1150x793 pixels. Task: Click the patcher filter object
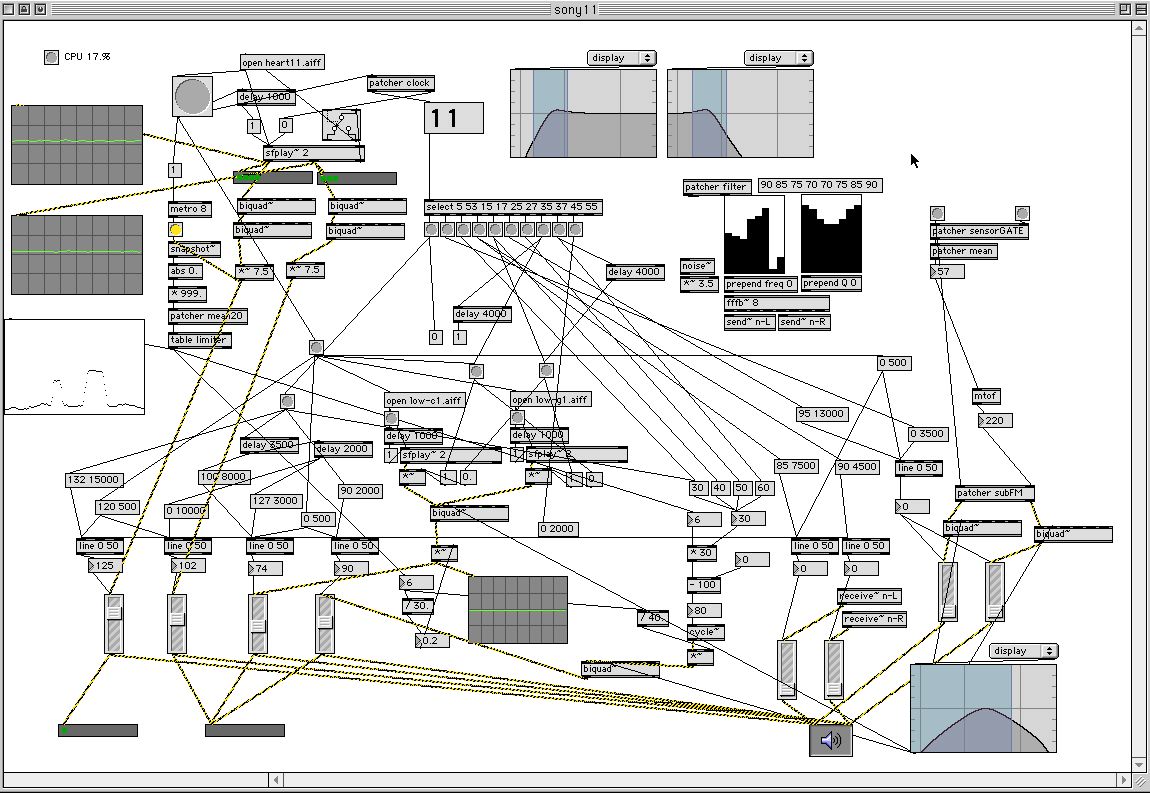pos(717,187)
